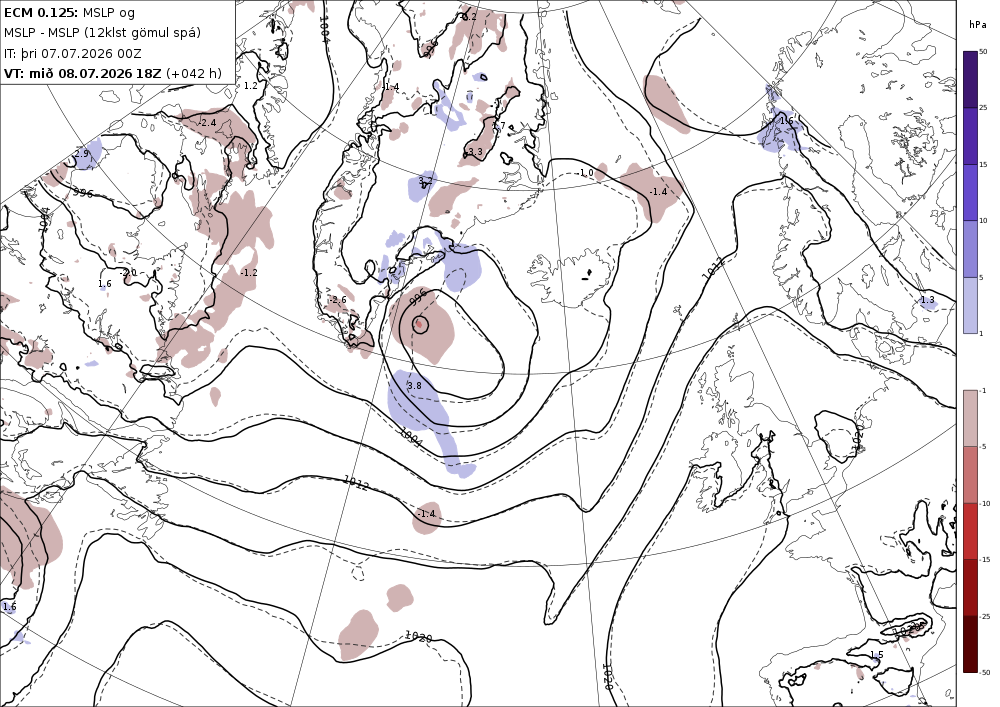Click the '1020' contour label above the pink patch
The height and width of the screenshot is (707, 1000).
[x=419, y=637]
